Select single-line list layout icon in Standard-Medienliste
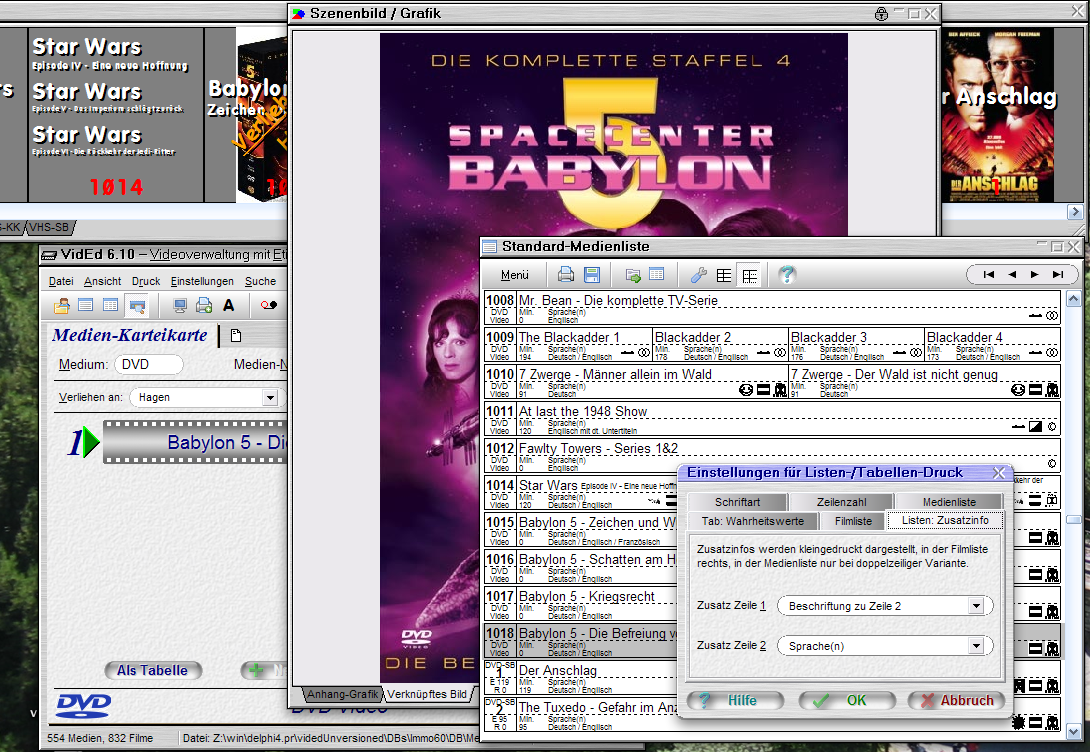This screenshot has height=752, width=1090. [724, 275]
